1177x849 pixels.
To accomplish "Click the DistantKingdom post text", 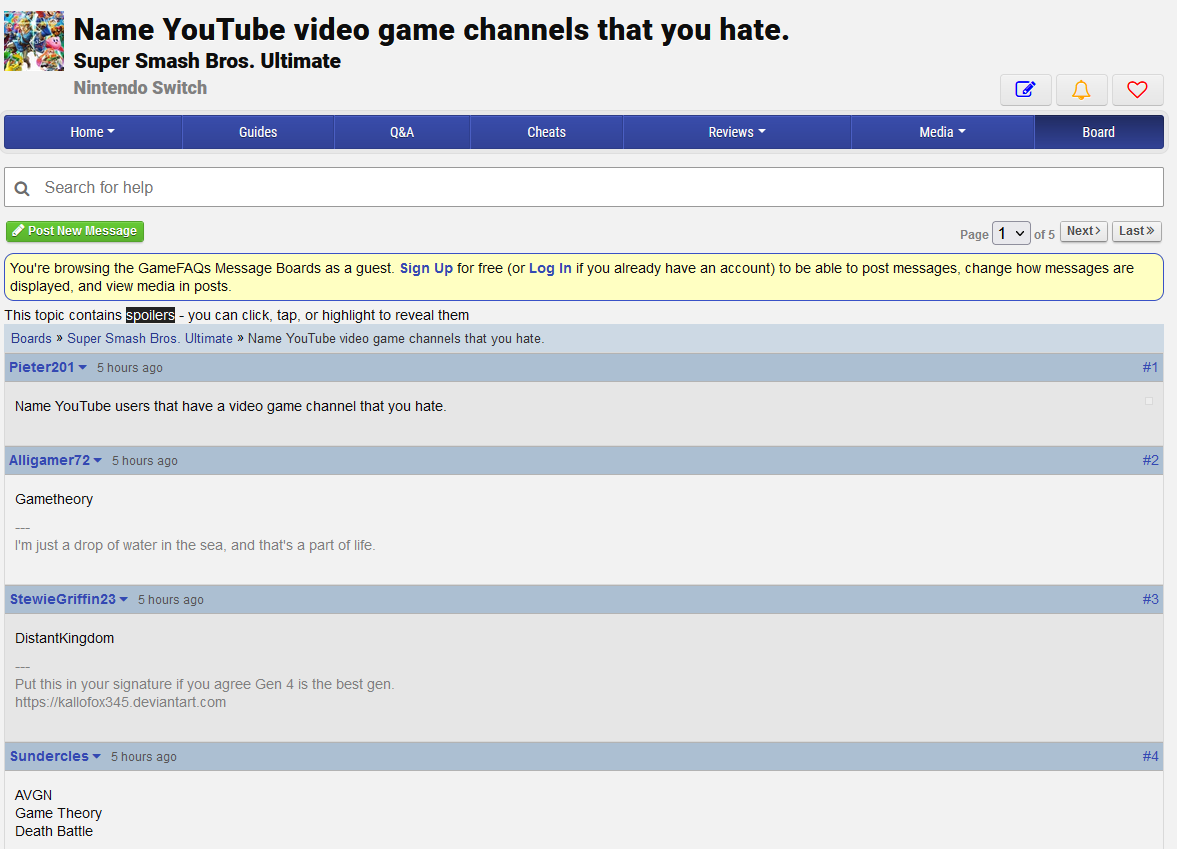I will click(65, 638).
